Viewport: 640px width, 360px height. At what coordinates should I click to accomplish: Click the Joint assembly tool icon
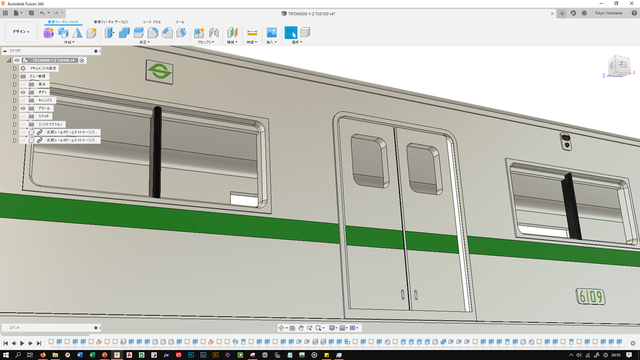(x=214, y=33)
